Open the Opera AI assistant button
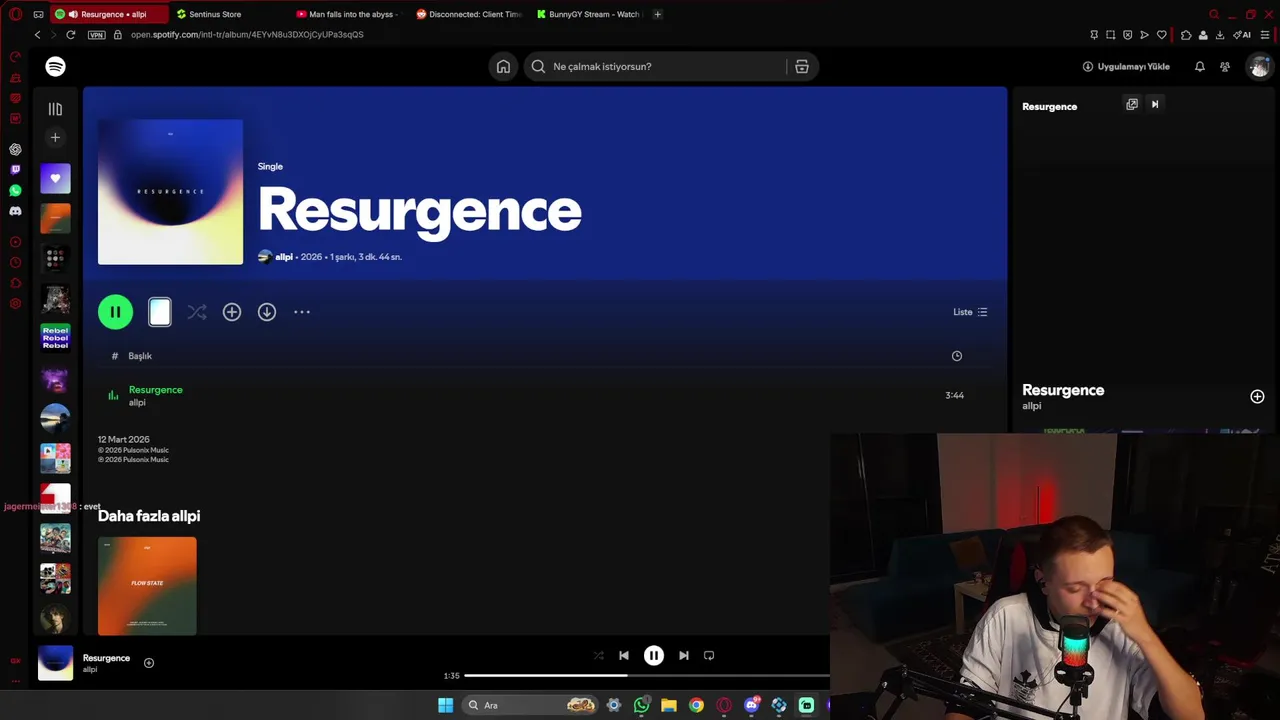This screenshot has height=720, width=1280. click(x=1242, y=35)
